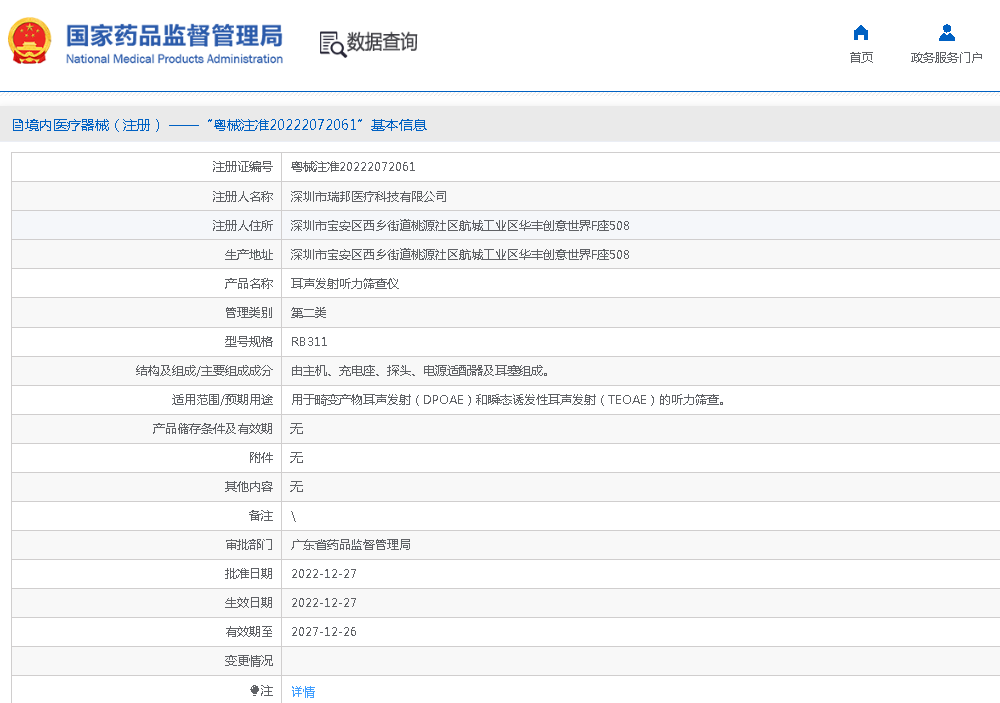Click the 政务服务门户 person icon

coord(946,33)
